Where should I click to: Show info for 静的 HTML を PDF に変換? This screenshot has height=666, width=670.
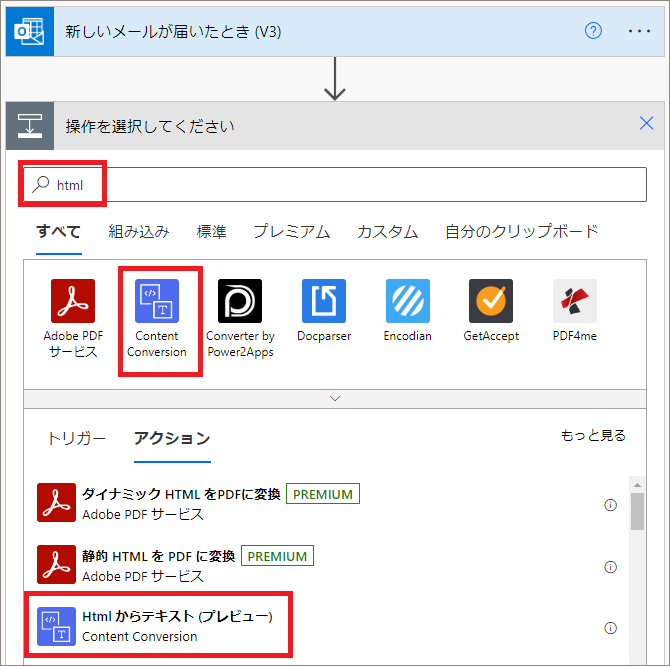coord(610,567)
